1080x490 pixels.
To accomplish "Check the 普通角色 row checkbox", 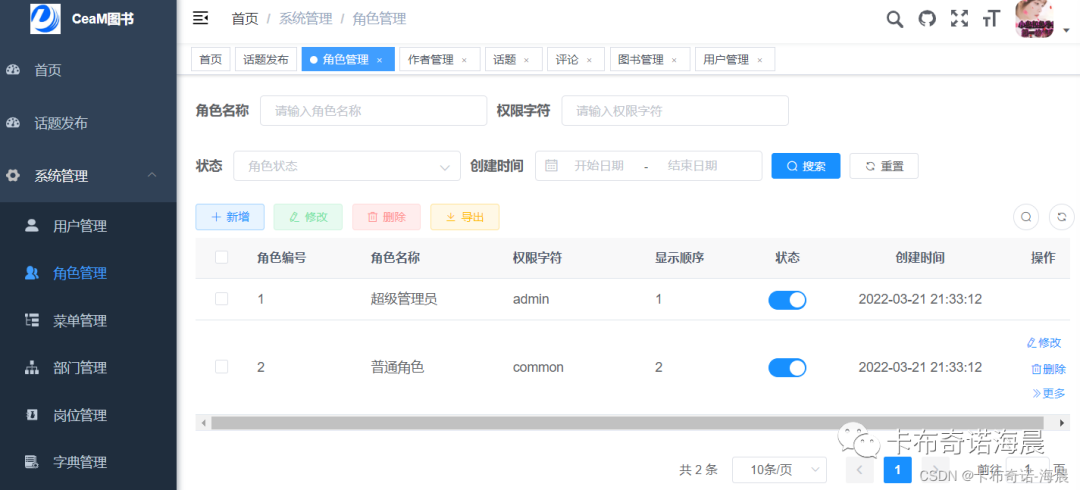I will tap(221, 367).
